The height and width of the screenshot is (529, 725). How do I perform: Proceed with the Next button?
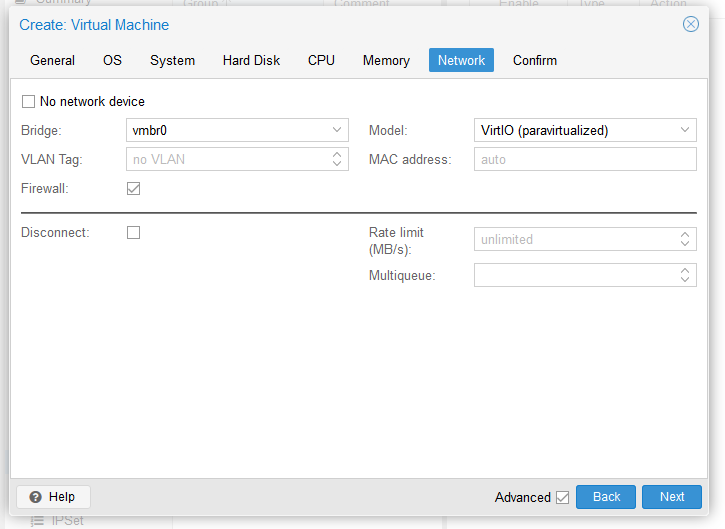[x=671, y=497]
